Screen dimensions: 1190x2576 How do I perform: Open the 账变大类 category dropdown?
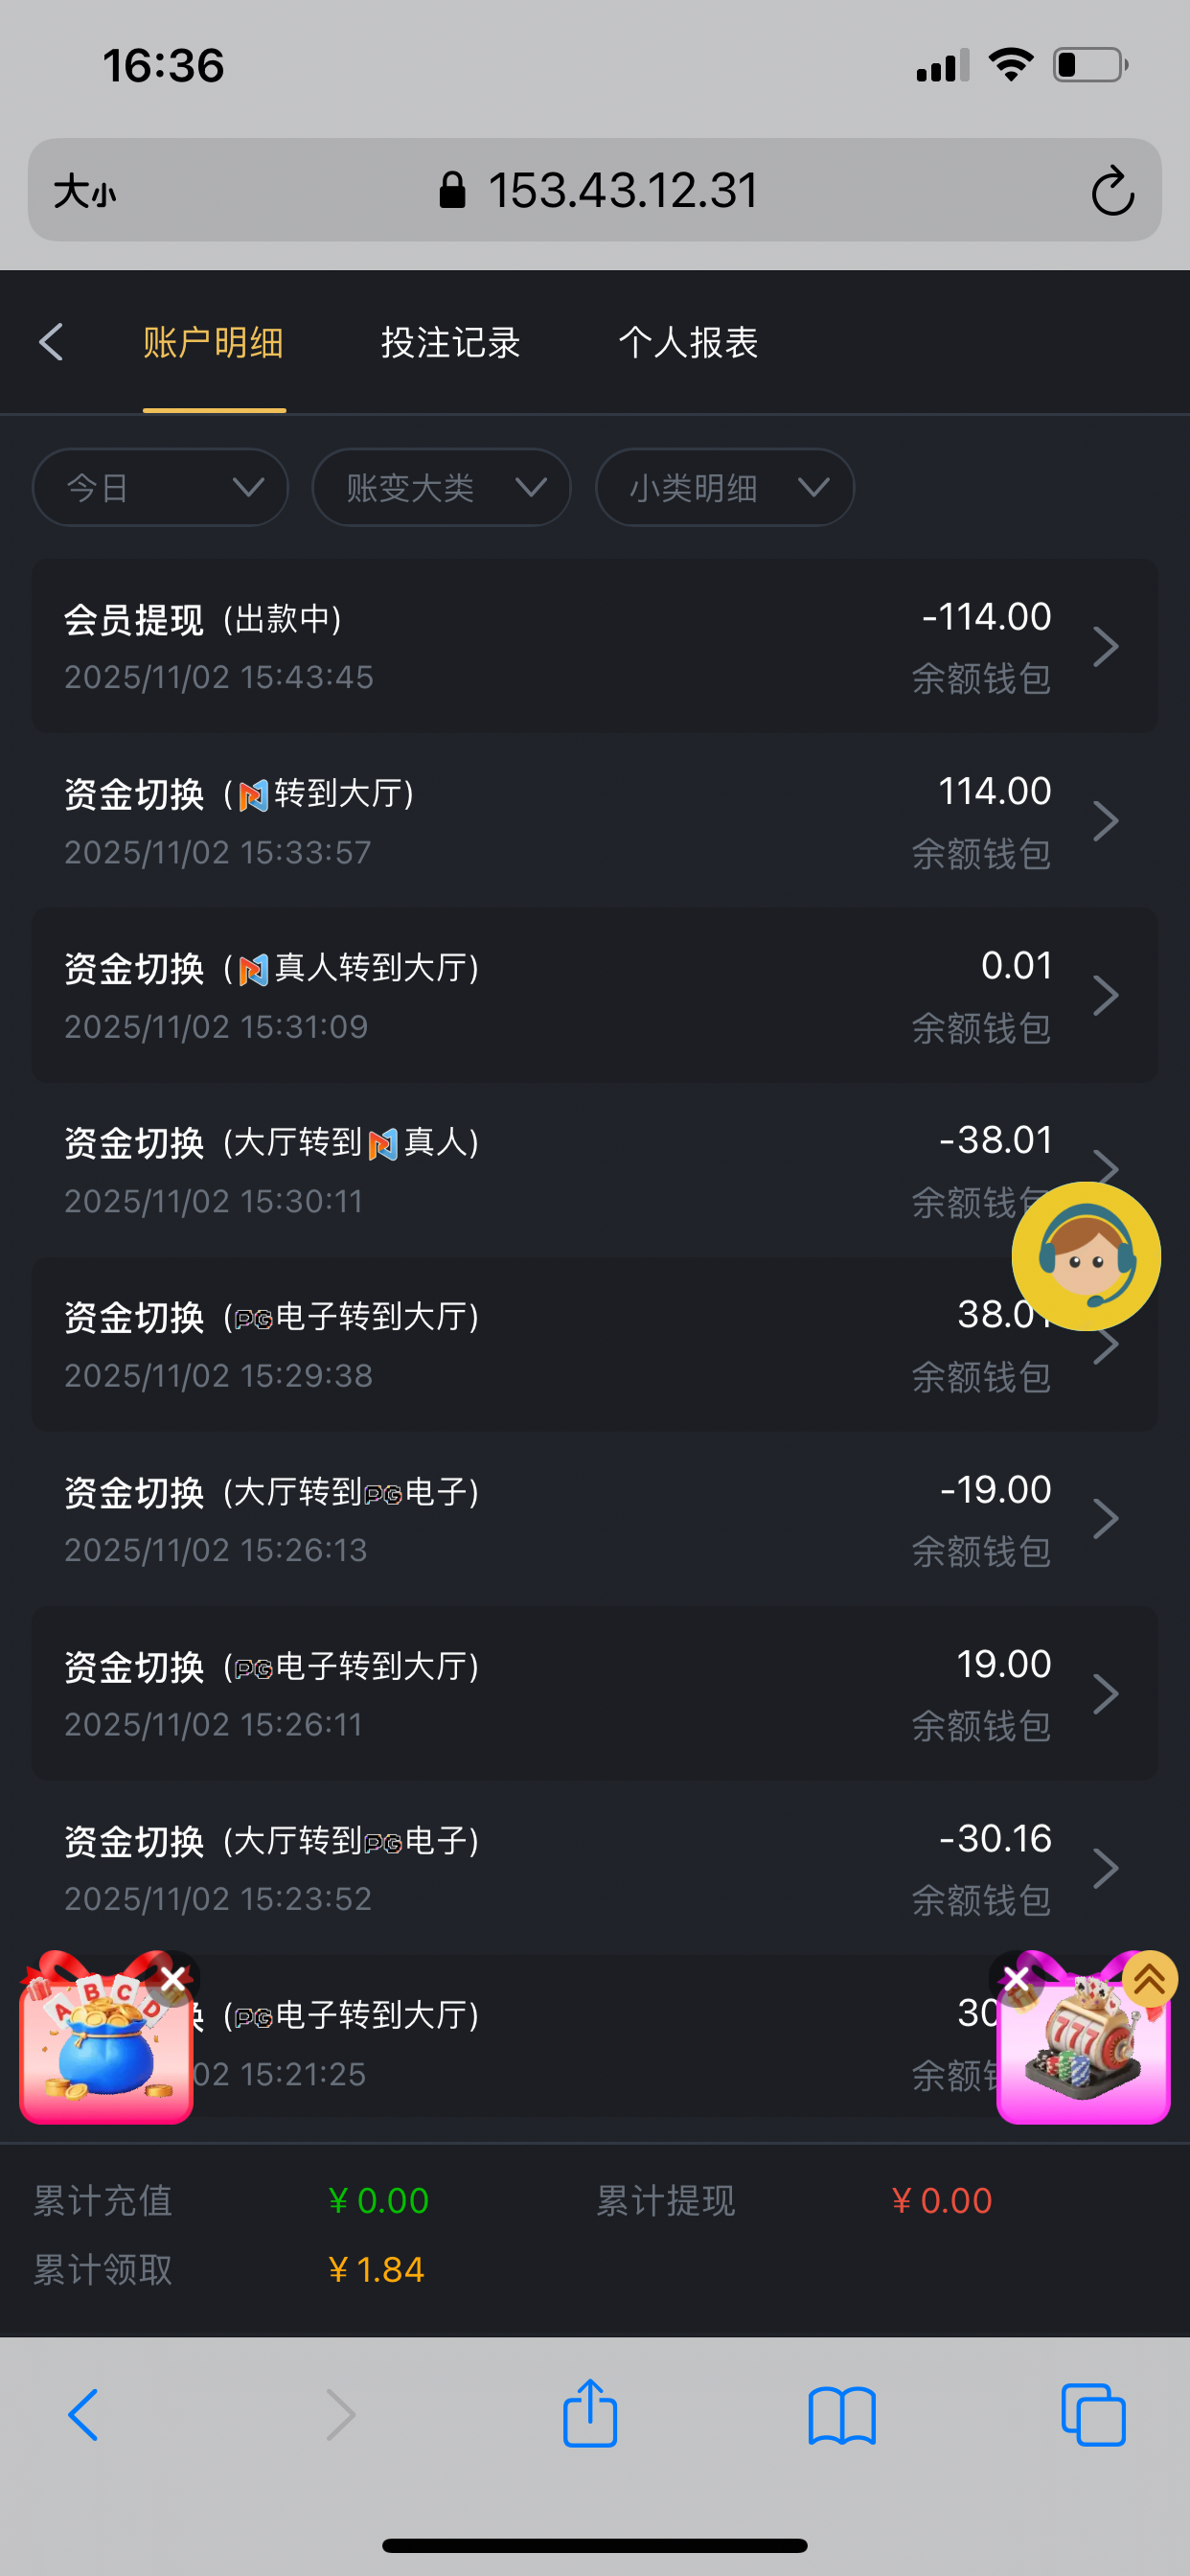tap(441, 488)
